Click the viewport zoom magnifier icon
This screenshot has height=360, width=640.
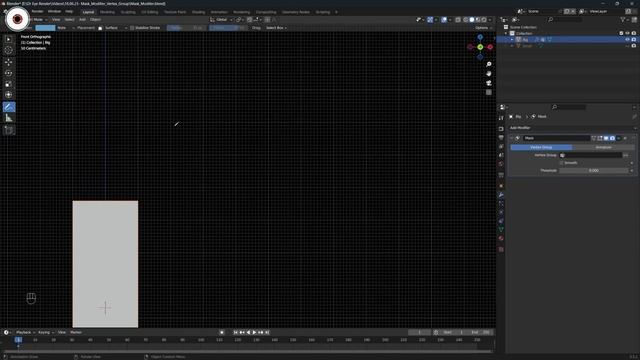489,64
